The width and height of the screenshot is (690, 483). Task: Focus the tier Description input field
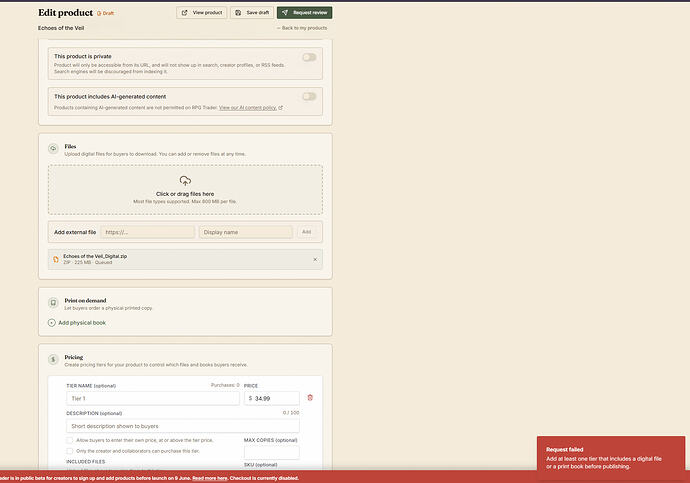[183, 426]
